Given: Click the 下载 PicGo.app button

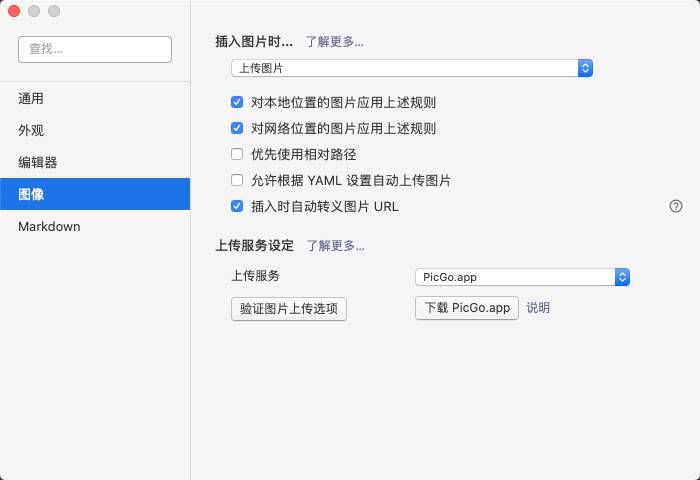Looking at the screenshot, I should (467, 308).
